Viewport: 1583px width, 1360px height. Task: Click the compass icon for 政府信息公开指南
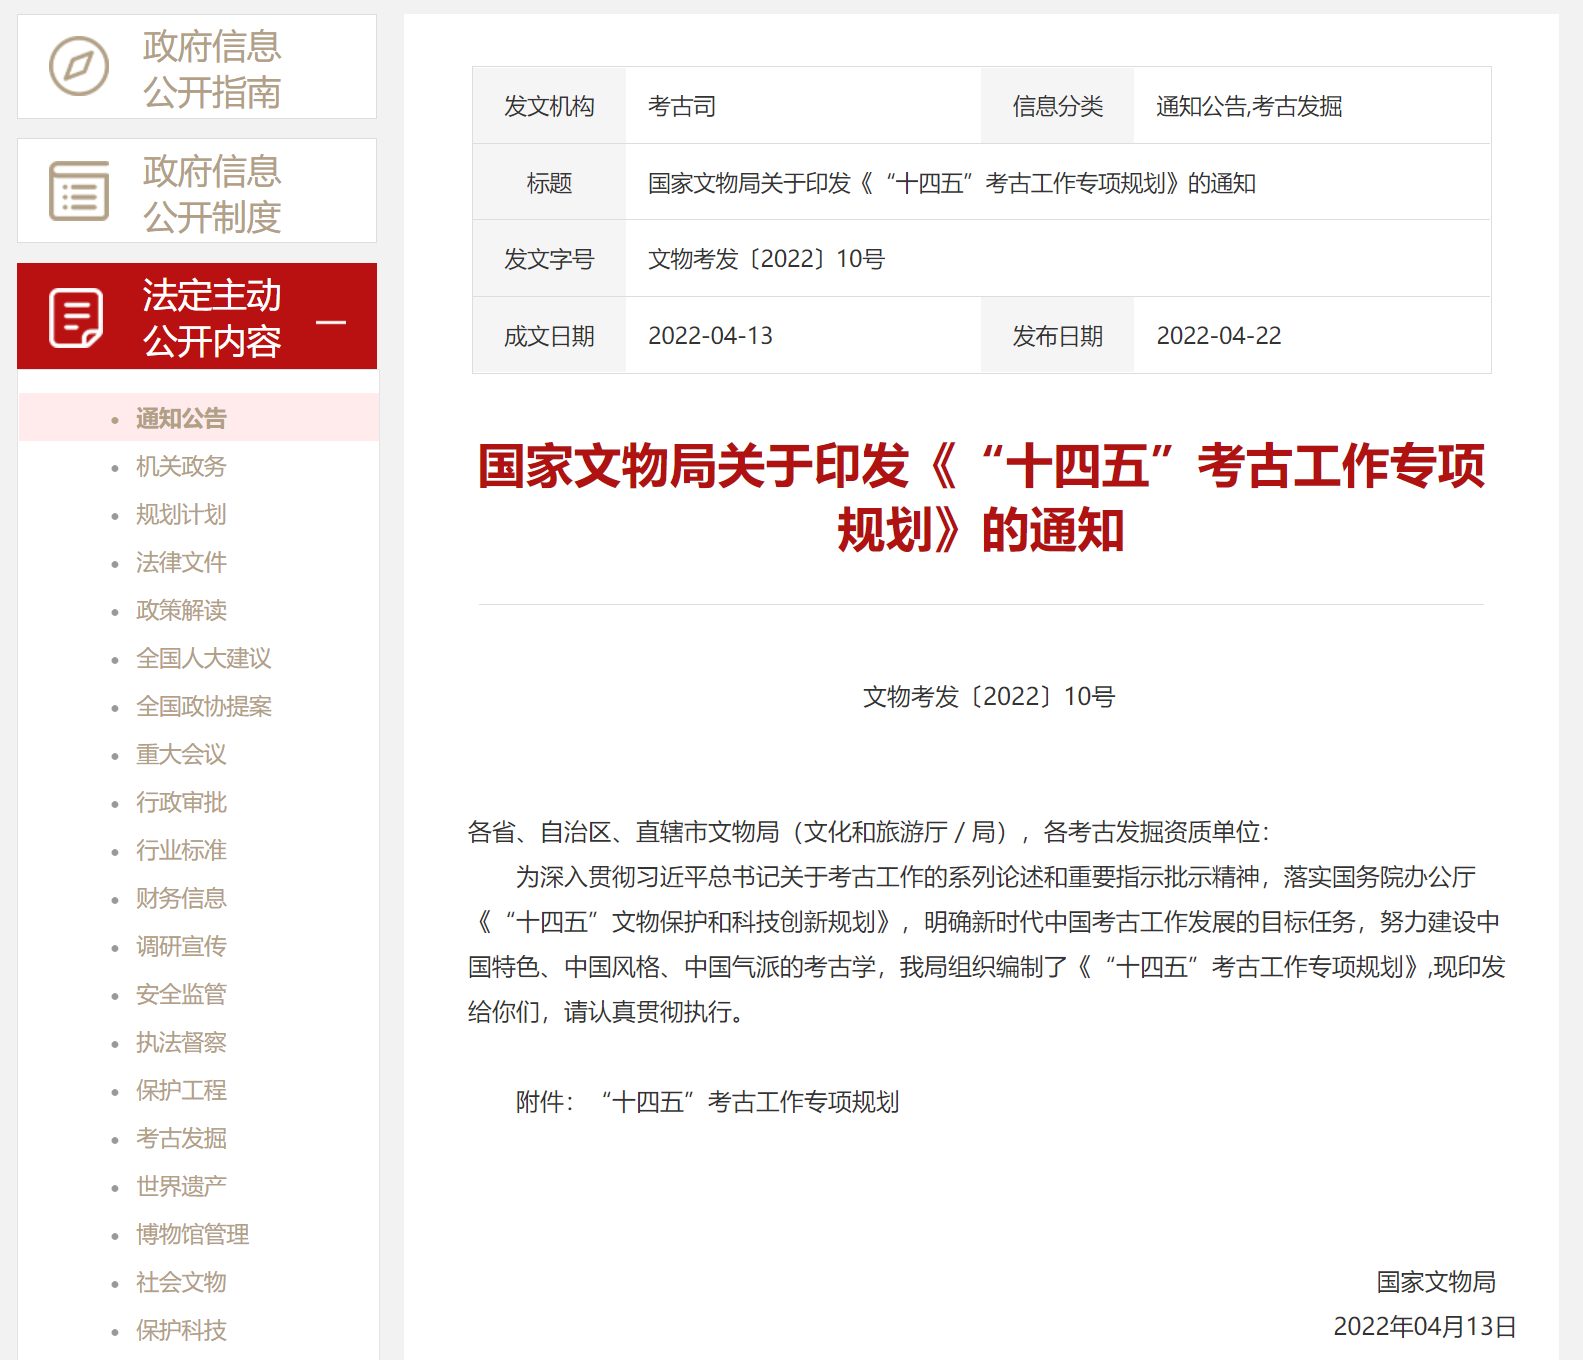click(79, 67)
